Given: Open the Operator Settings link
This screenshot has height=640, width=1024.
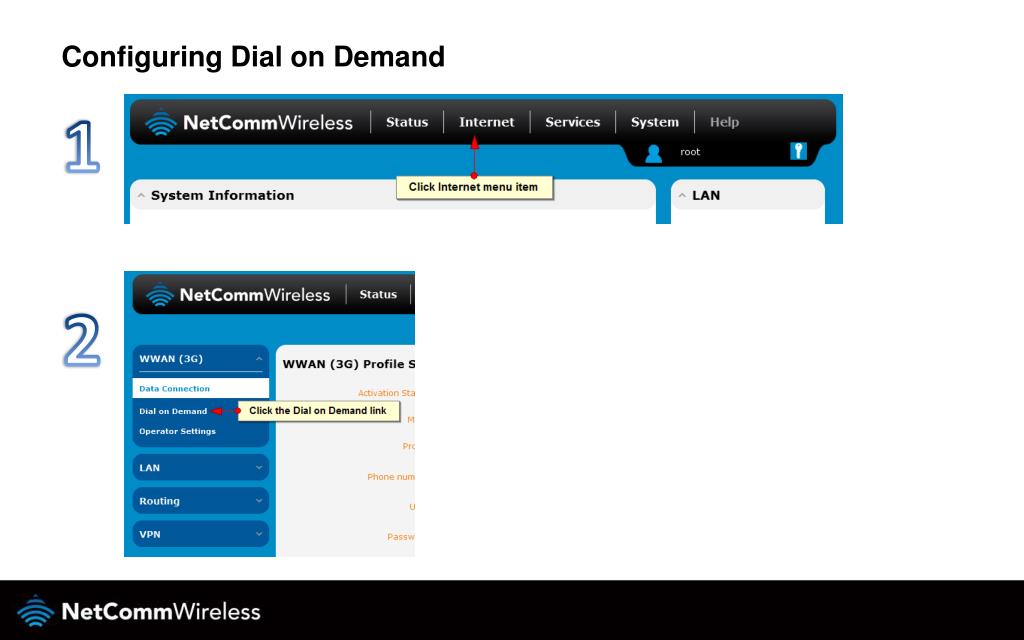Looking at the screenshot, I should [177, 432].
